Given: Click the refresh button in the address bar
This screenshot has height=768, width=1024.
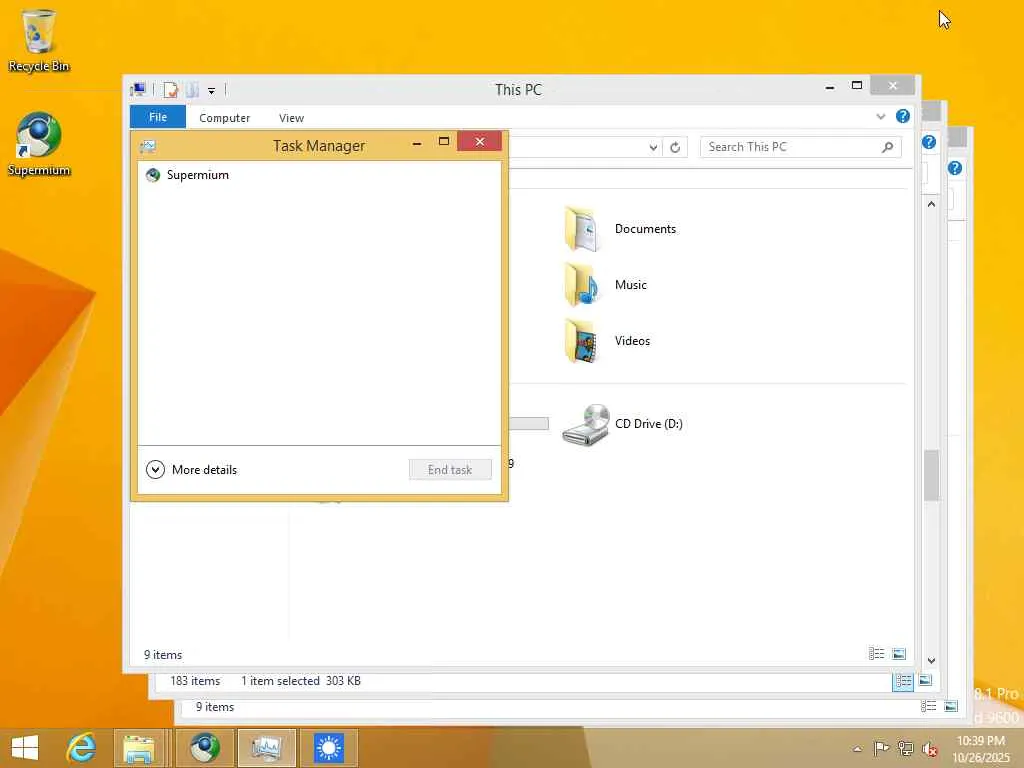Looking at the screenshot, I should (x=675, y=148).
